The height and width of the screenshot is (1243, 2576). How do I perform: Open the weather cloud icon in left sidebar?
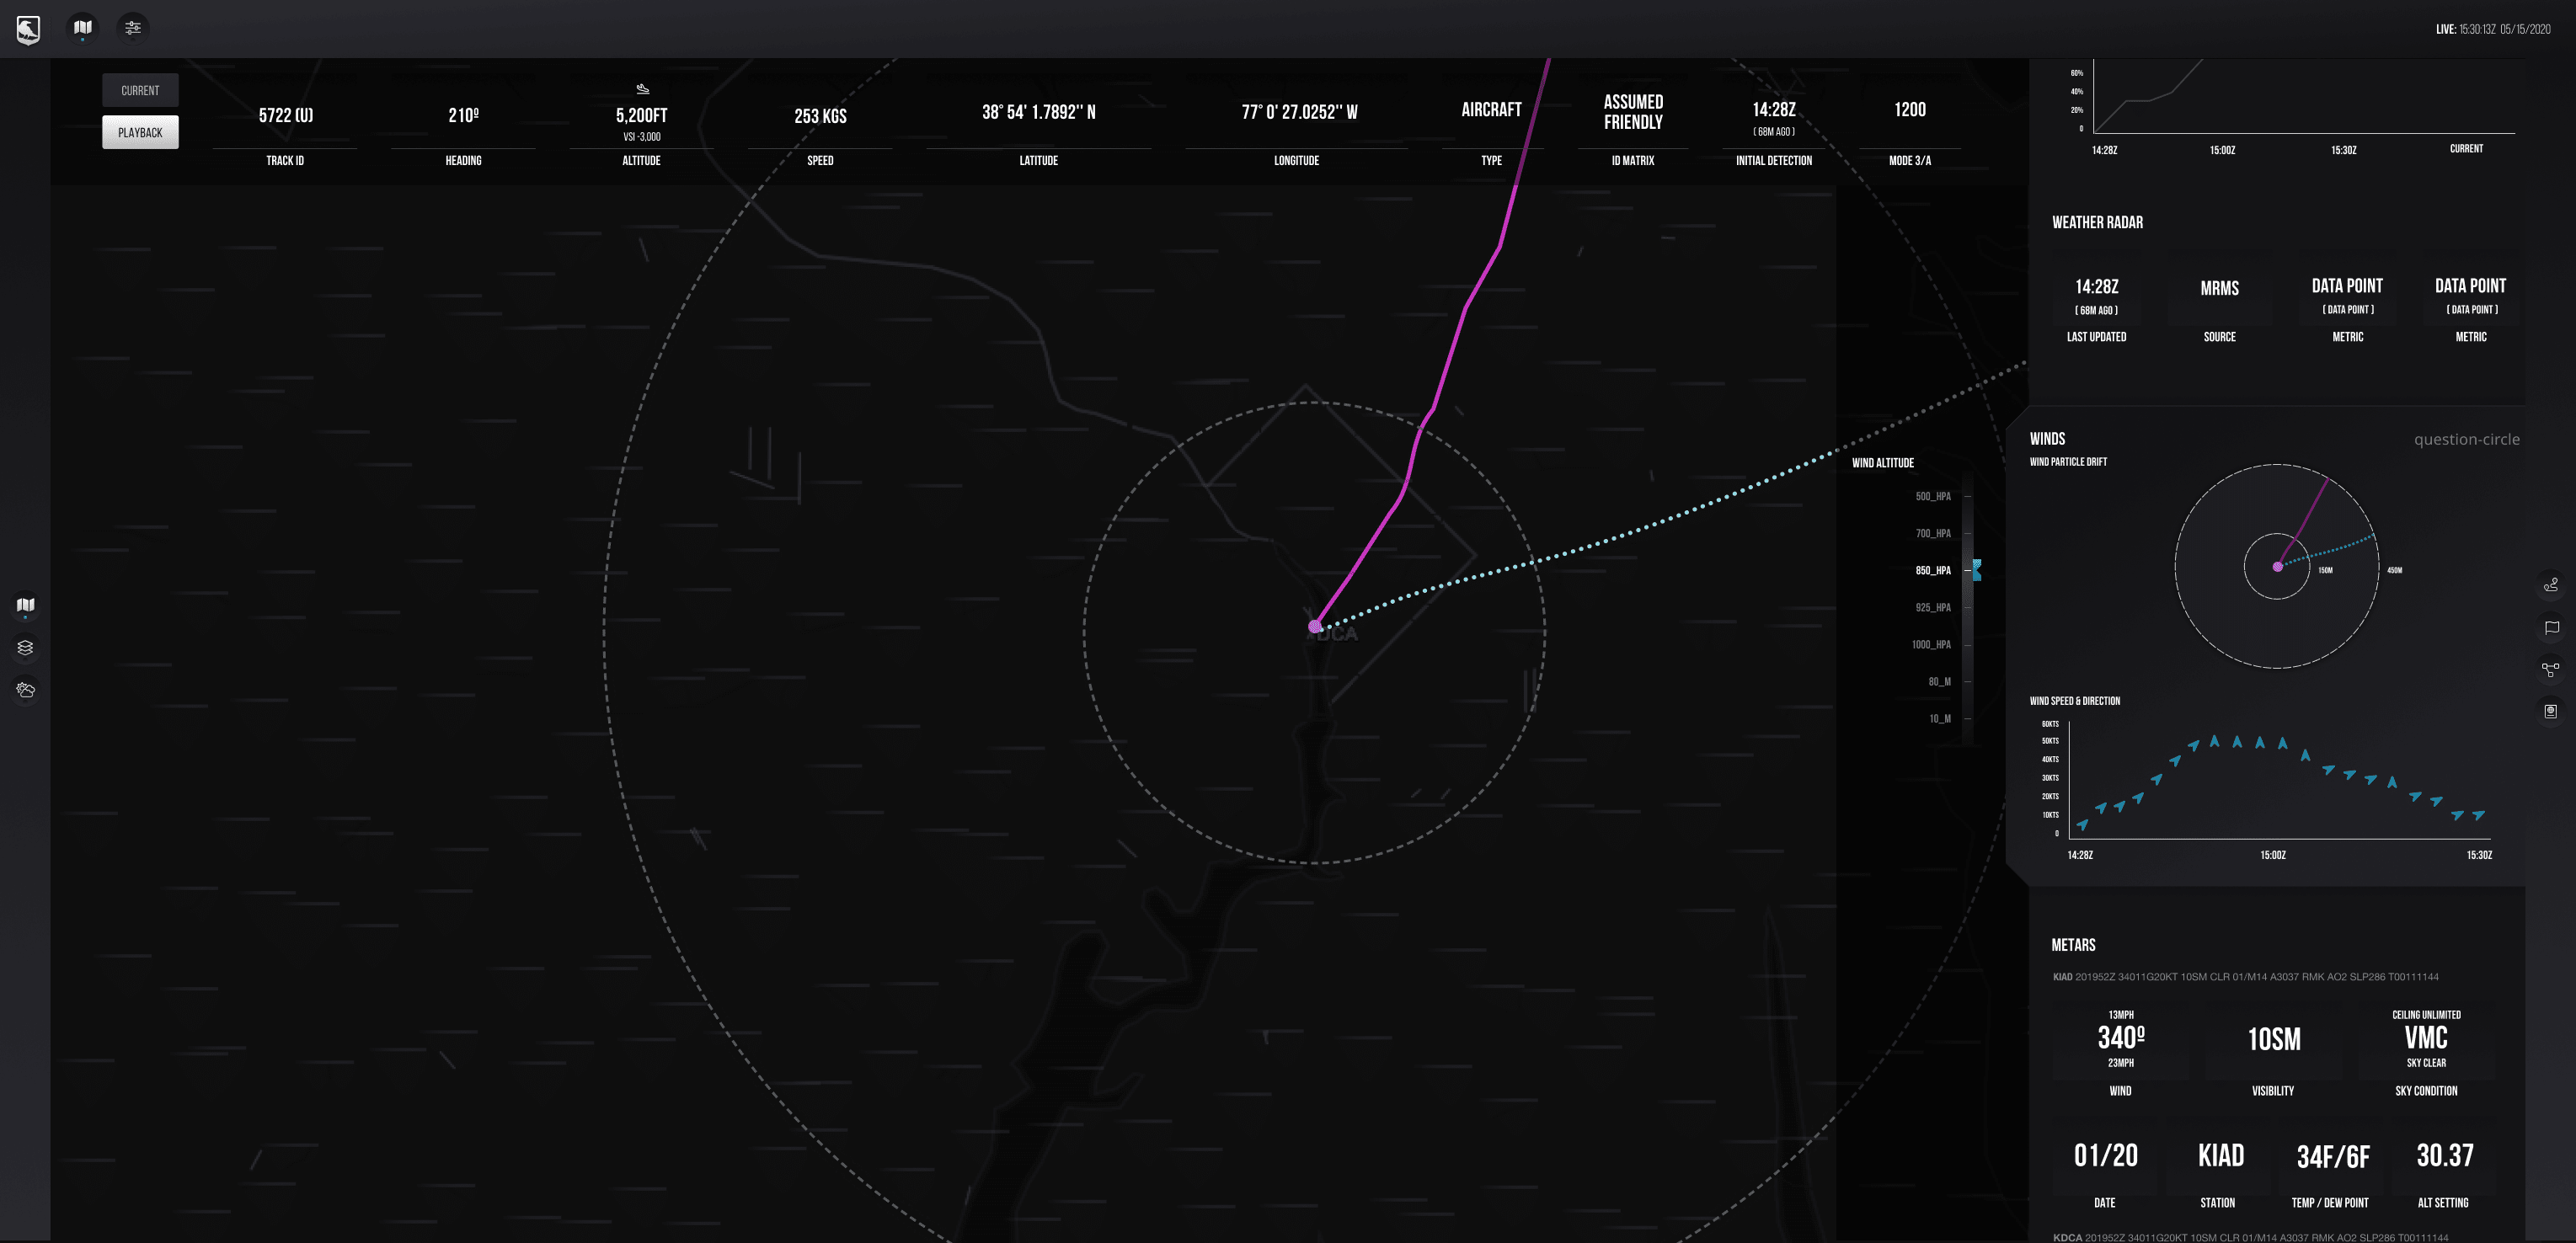coord(26,690)
